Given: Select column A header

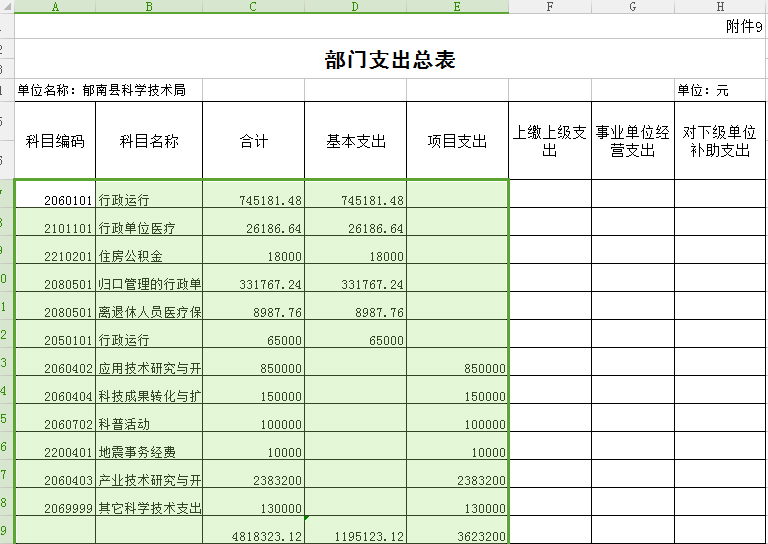Looking at the screenshot, I should pyautogui.click(x=55, y=7).
